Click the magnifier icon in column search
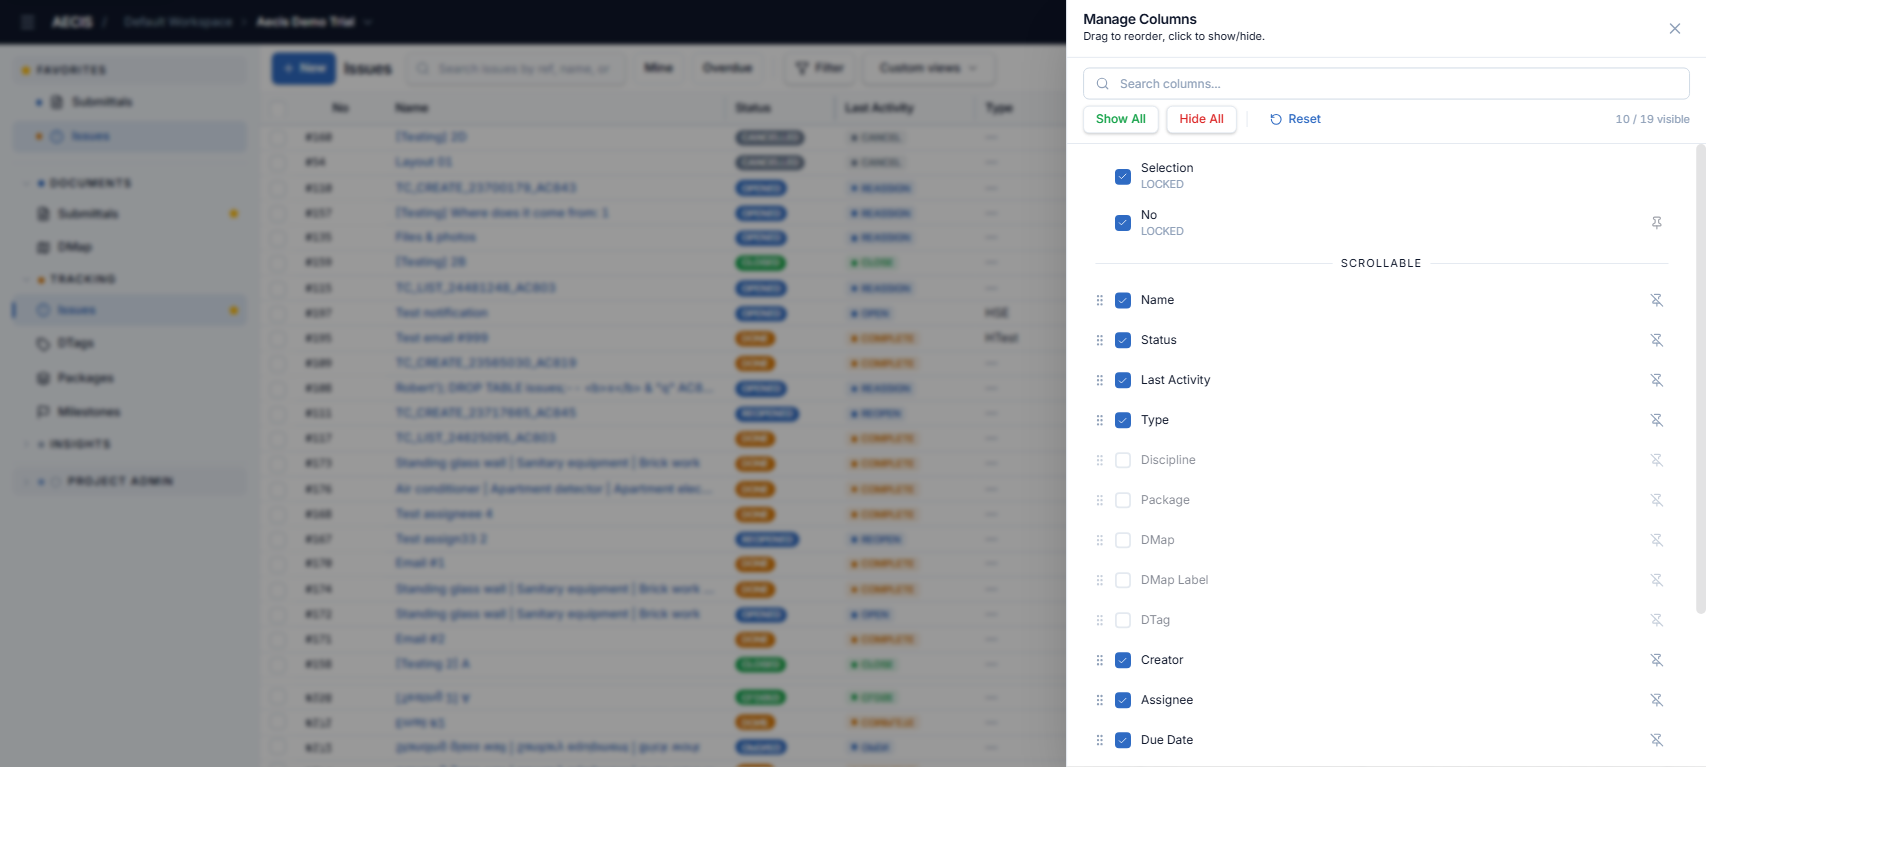The image size is (1896, 852). click(1102, 84)
